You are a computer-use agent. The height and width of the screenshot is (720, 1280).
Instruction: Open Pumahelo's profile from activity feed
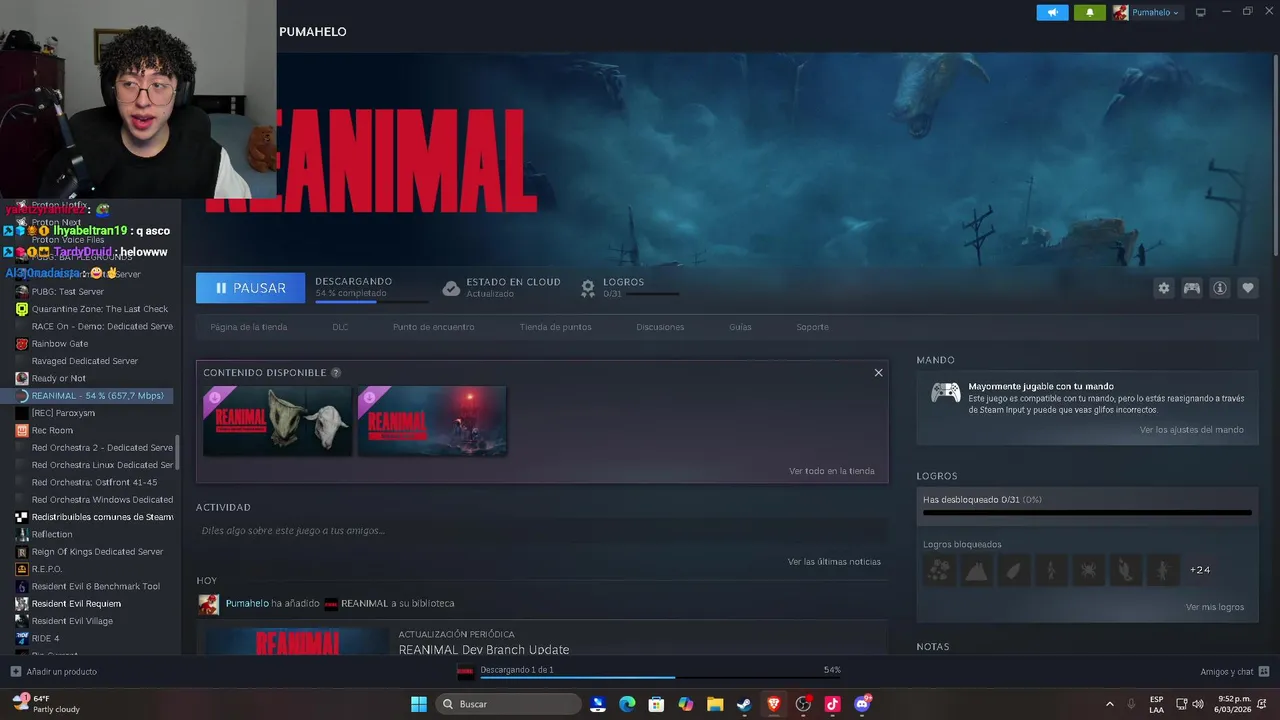247,604
